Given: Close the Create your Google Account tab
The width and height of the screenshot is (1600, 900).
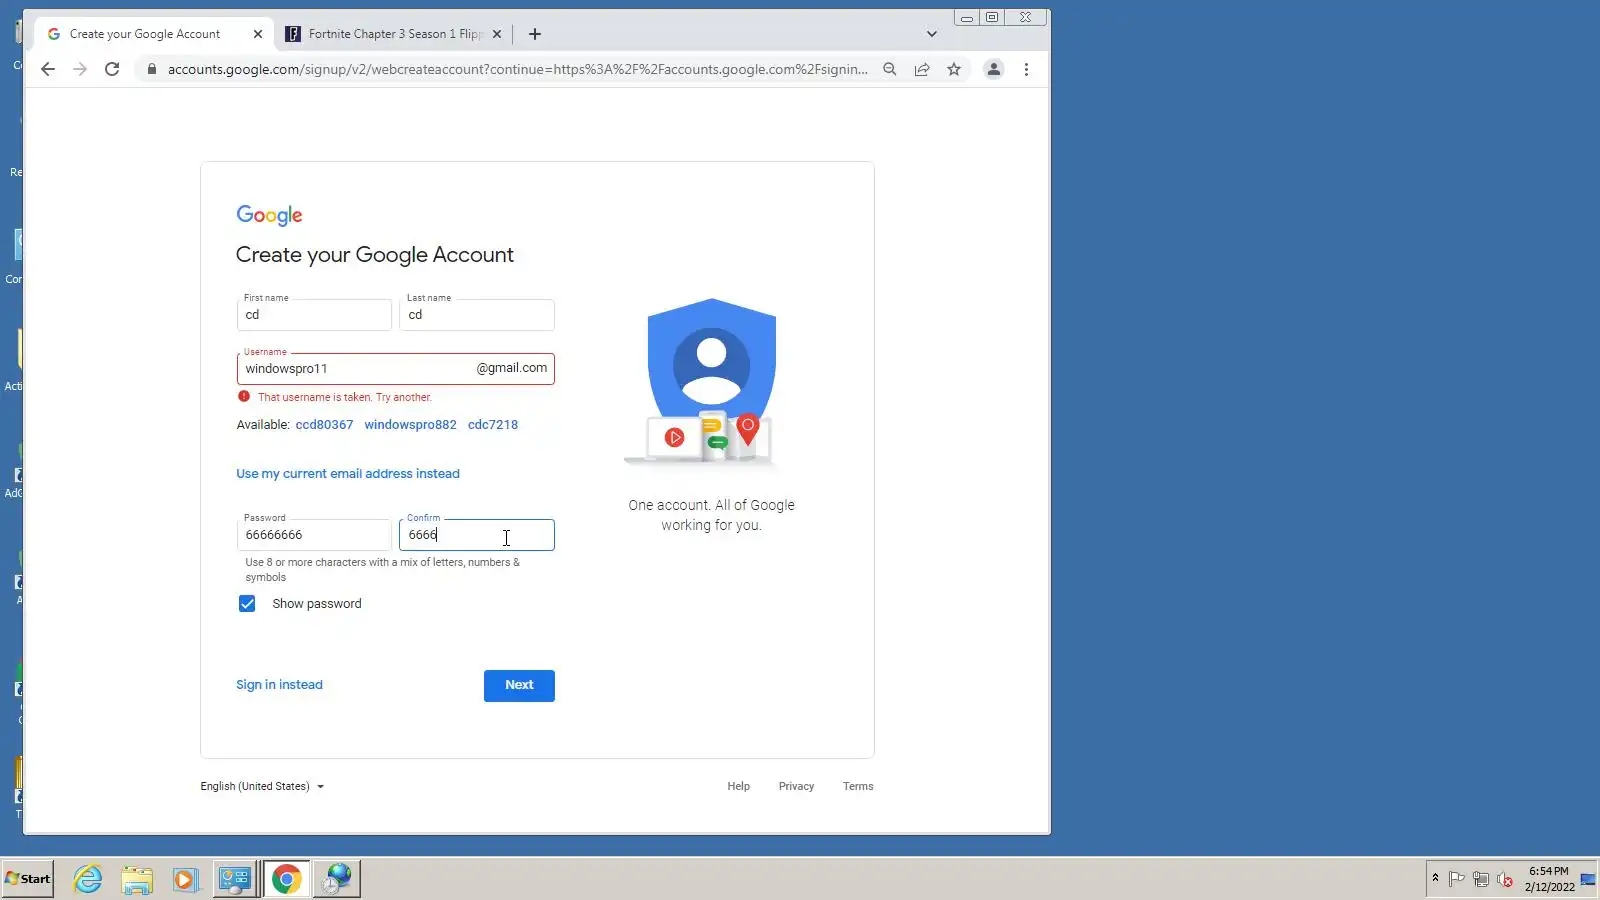Looking at the screenshot, I should 258,34.
